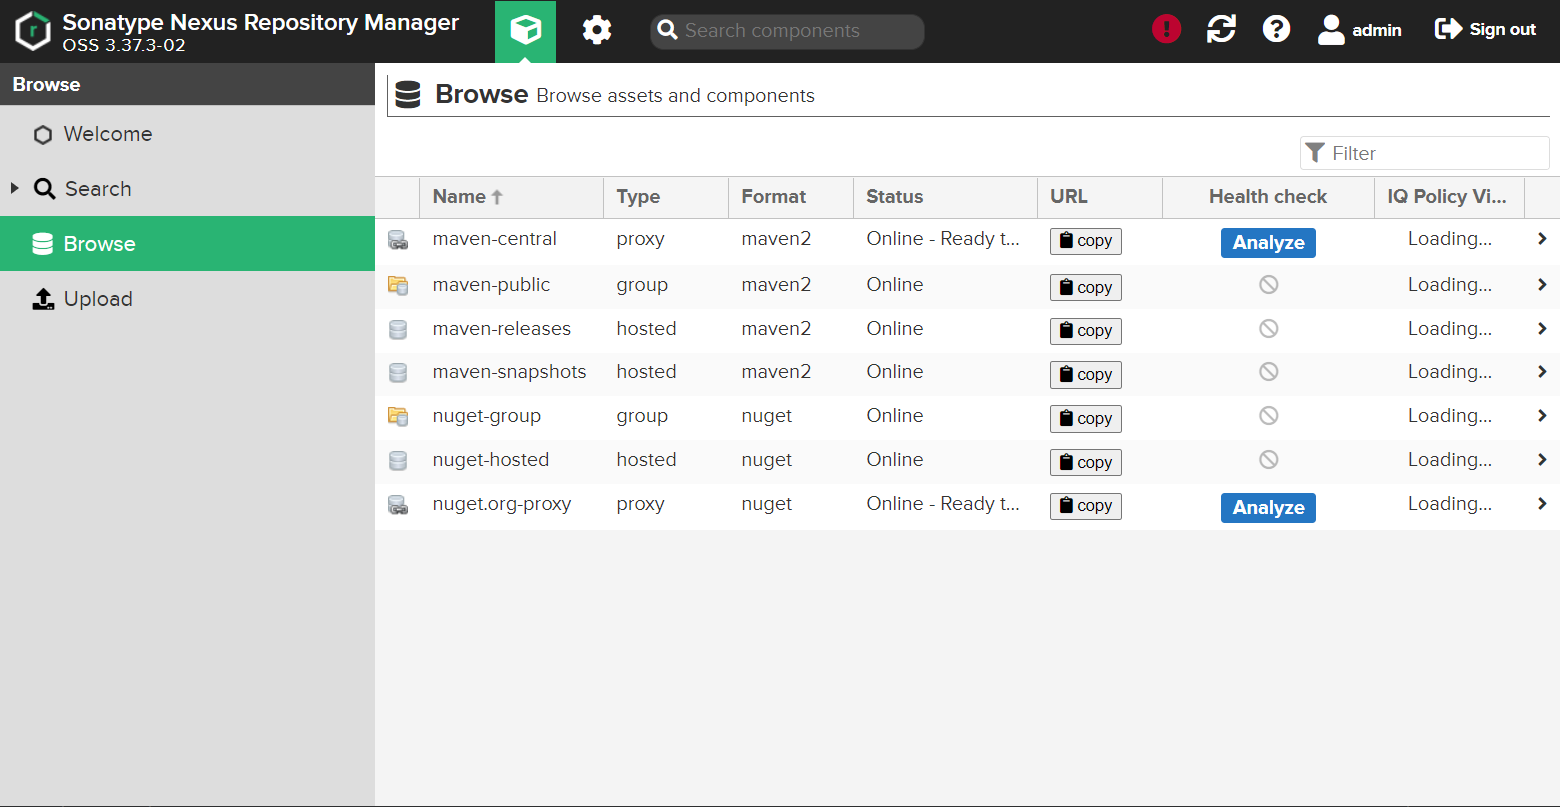The width and height of the screenshot is (1560, 807).
Task: Click the Health check column header
Action: tap(1268, 197)
